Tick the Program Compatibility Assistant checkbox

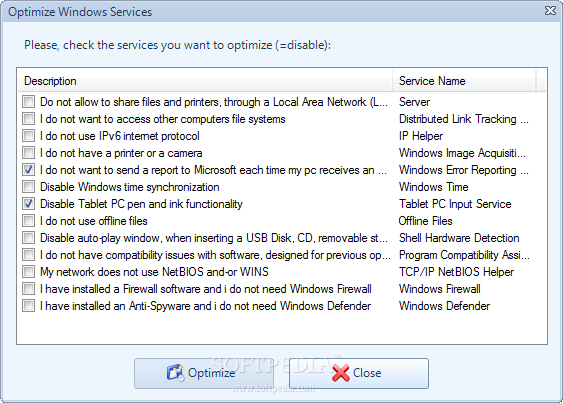click(28, 255)
